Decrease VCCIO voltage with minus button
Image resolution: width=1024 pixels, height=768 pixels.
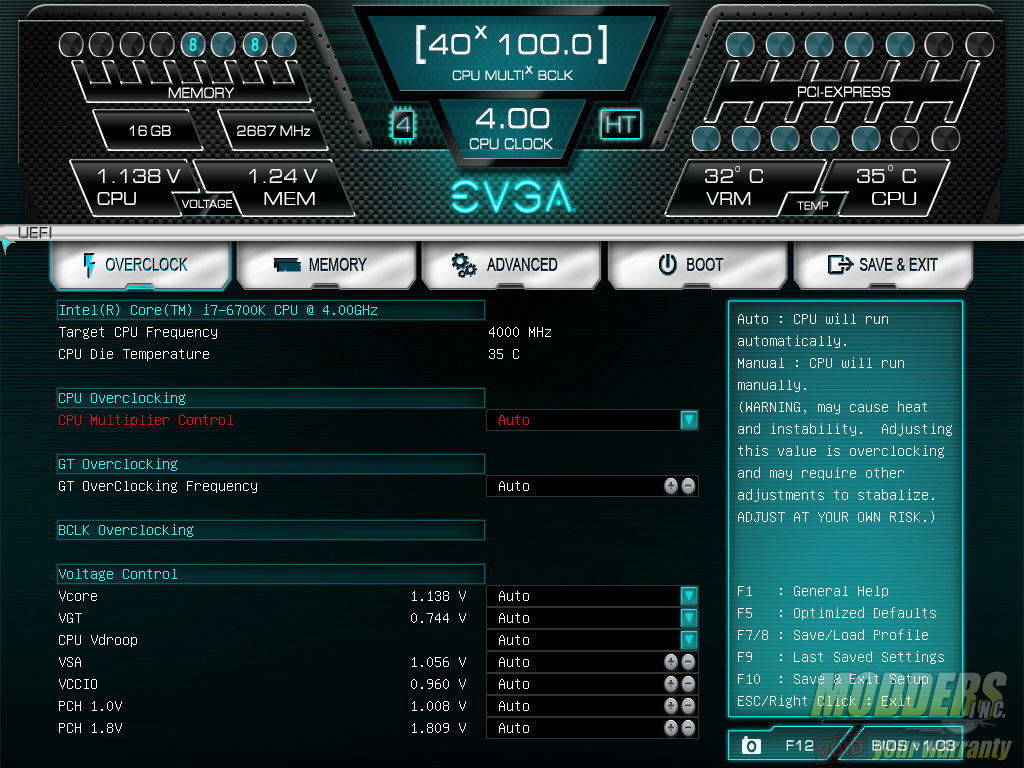(688, 684)
